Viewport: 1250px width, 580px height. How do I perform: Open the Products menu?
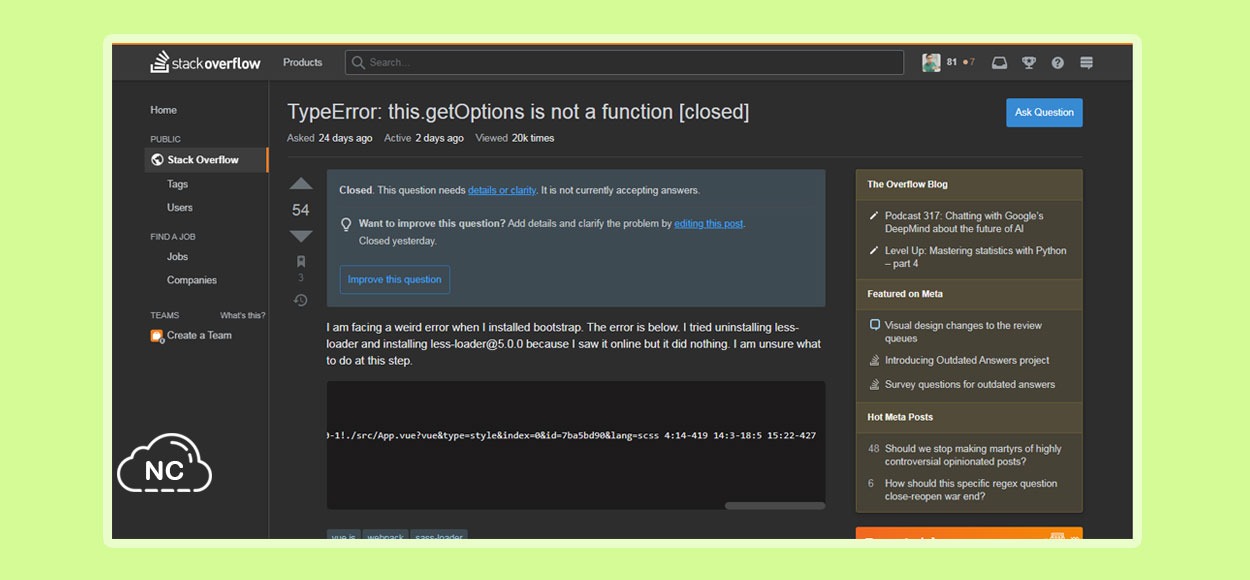[302, 62]
